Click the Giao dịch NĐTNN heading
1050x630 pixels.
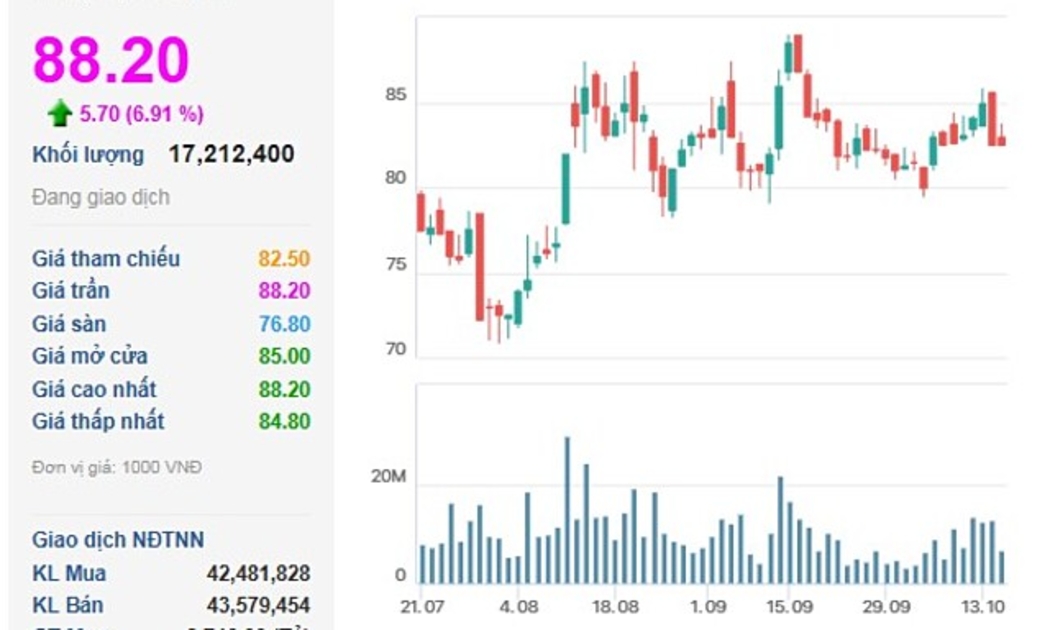tap(118, 540)
